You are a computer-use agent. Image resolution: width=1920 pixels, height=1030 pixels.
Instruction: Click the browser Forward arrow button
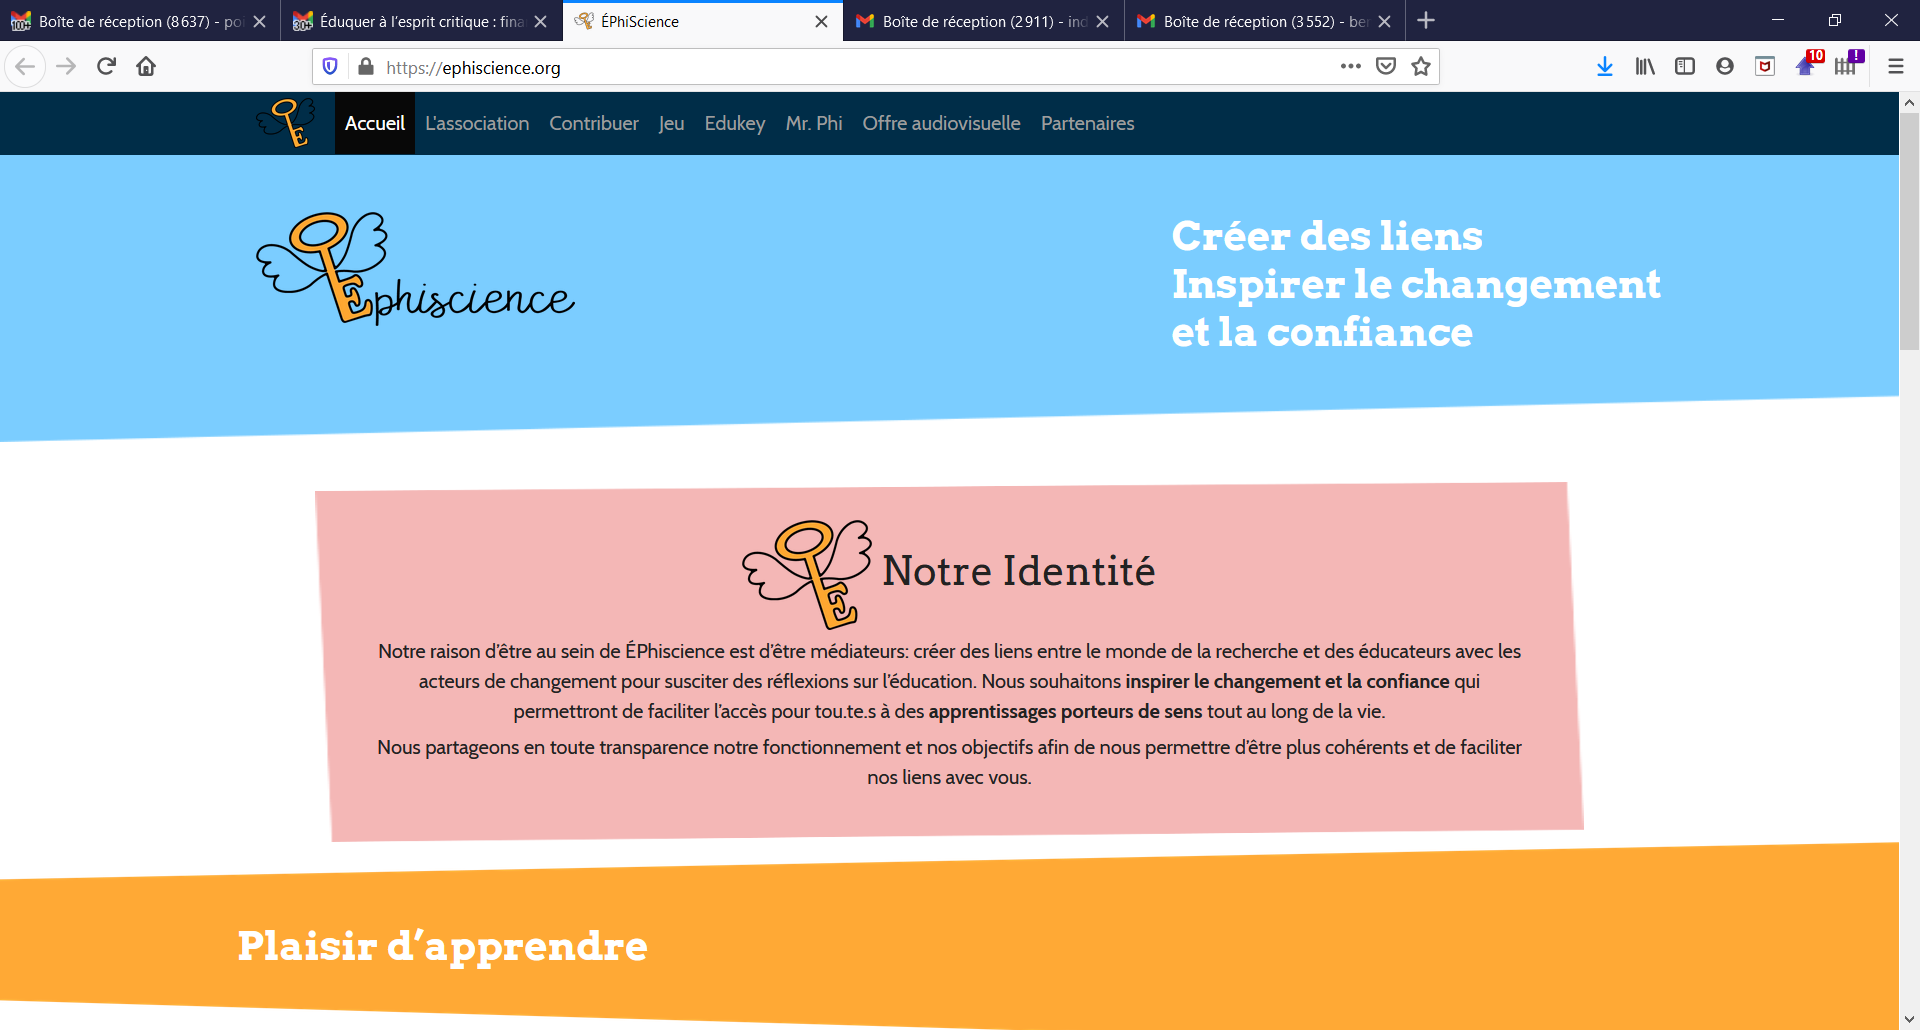pos(66,67)
